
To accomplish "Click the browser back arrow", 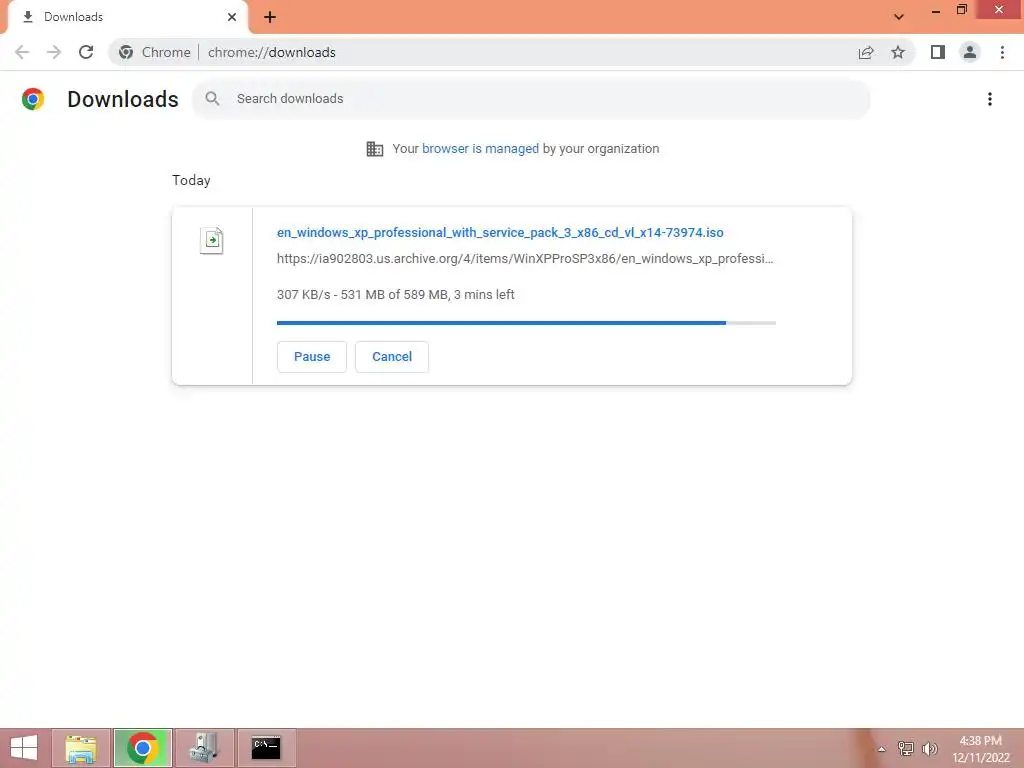I will click(x=22, y=52).
